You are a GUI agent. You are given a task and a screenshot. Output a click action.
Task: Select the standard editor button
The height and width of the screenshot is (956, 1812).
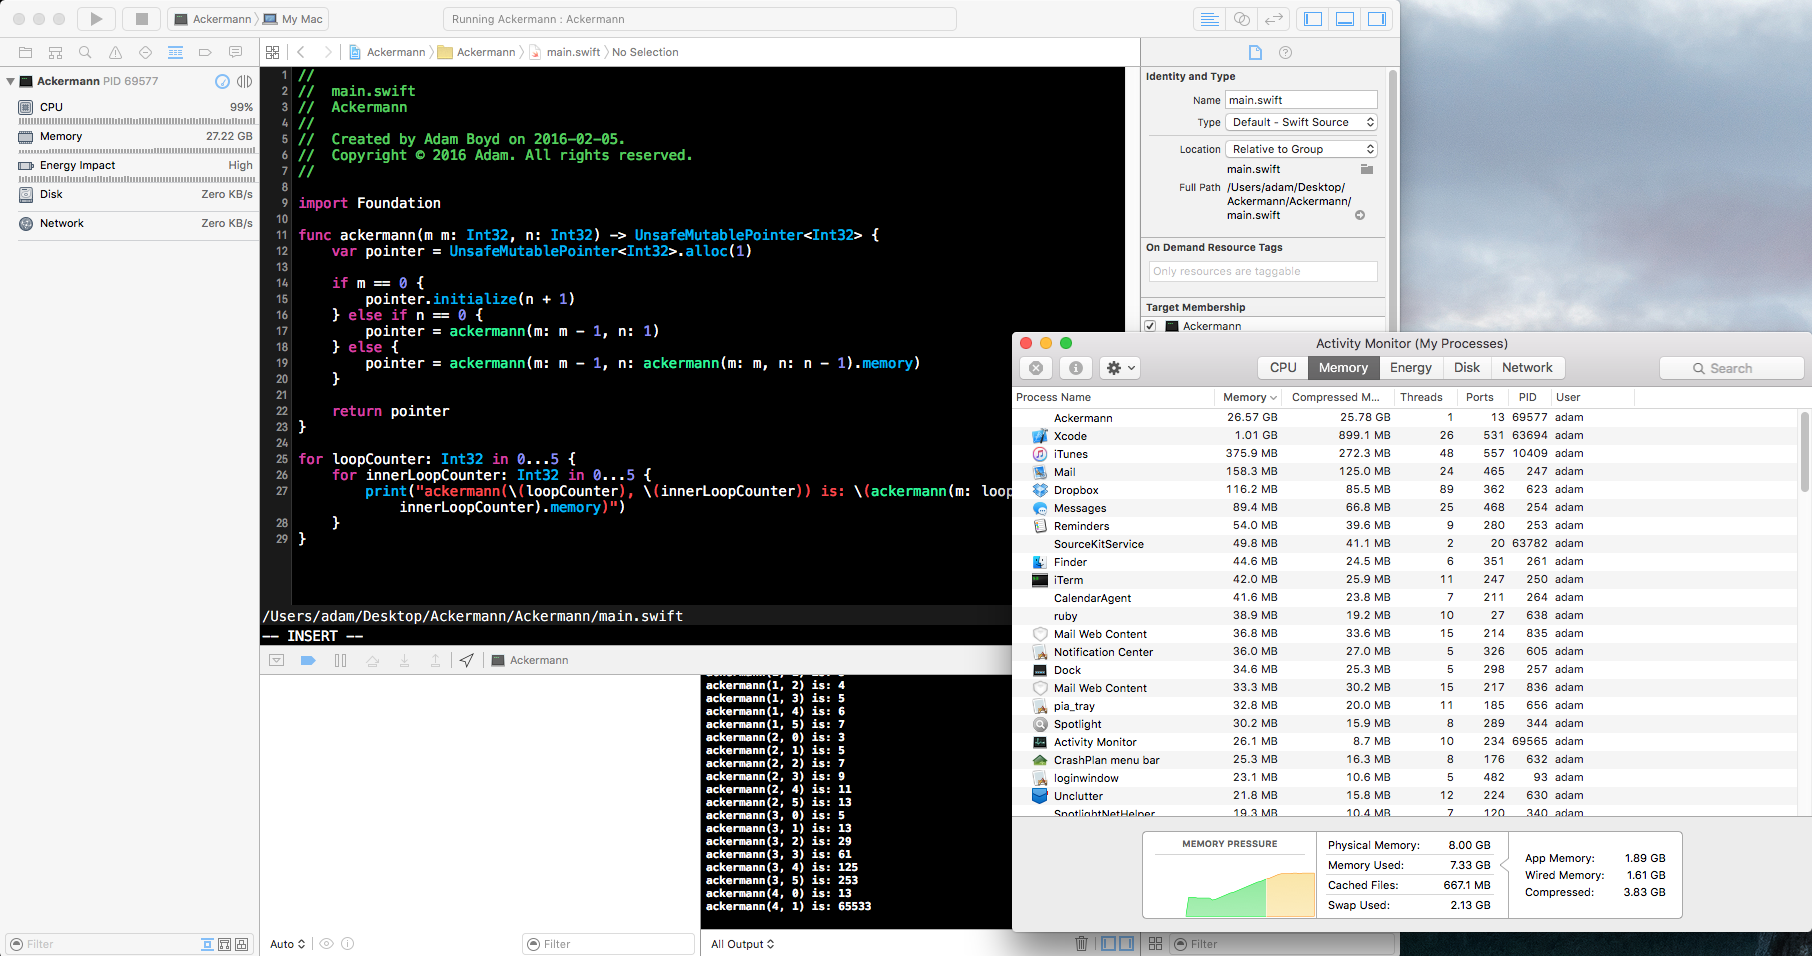(x=1209, y=19)
